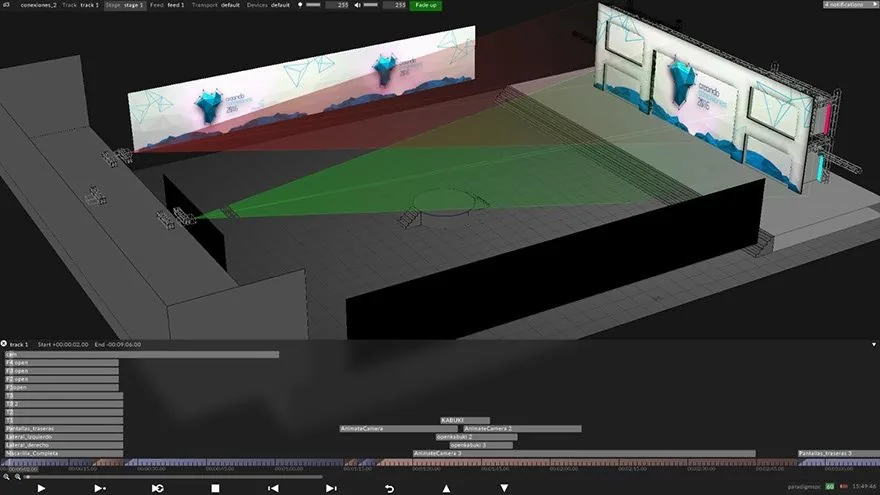Click the down triangle track arrow
This screenshot has height=495, width=880.
click(x=504, y=488)
